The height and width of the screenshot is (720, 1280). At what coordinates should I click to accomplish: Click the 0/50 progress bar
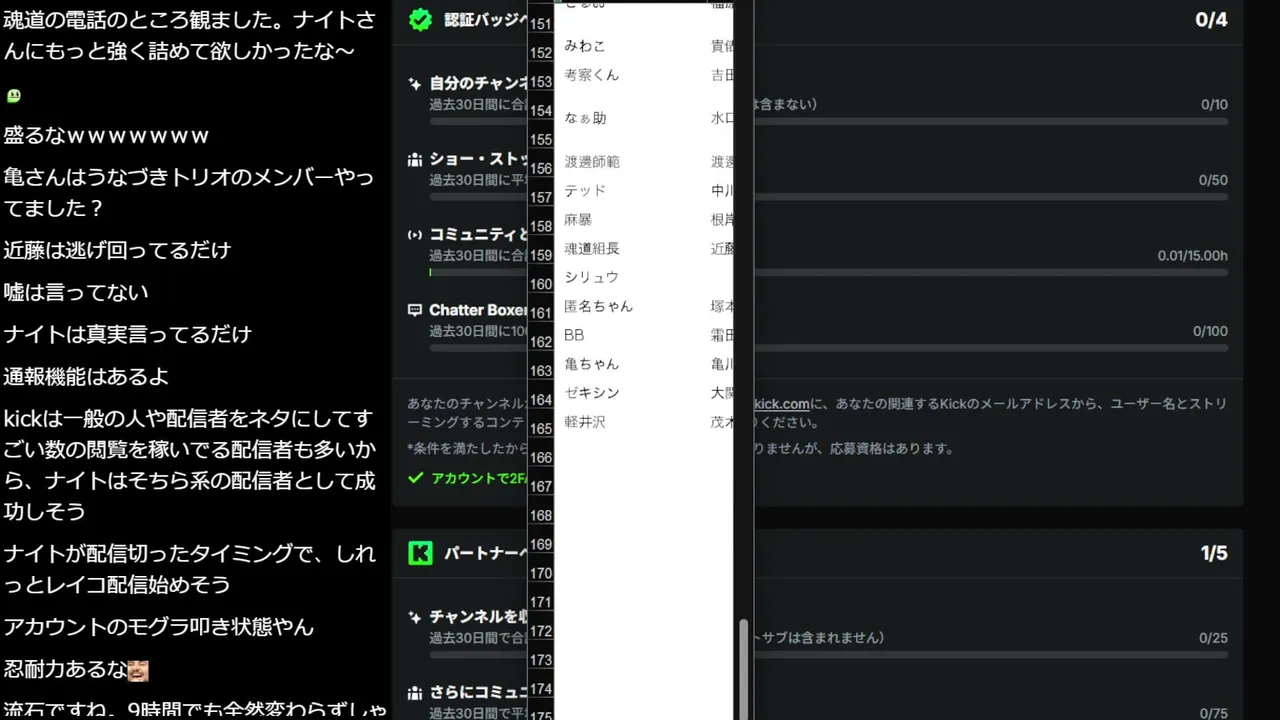[x=828, y=197]
